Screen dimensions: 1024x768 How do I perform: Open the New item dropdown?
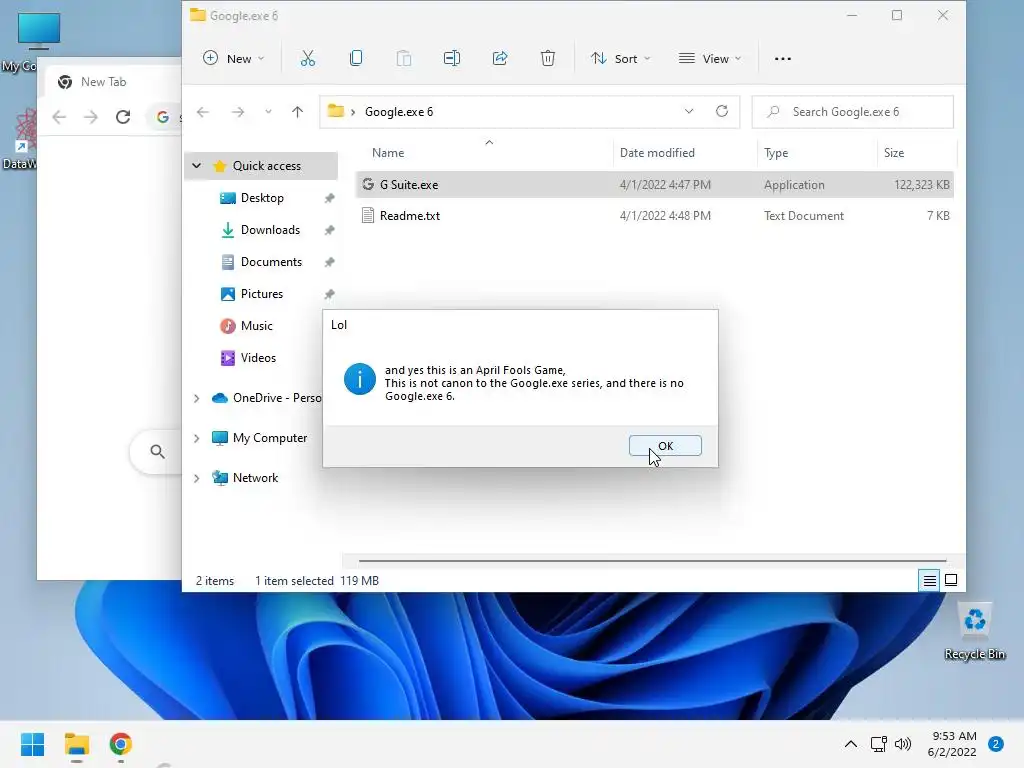(234, 59)
